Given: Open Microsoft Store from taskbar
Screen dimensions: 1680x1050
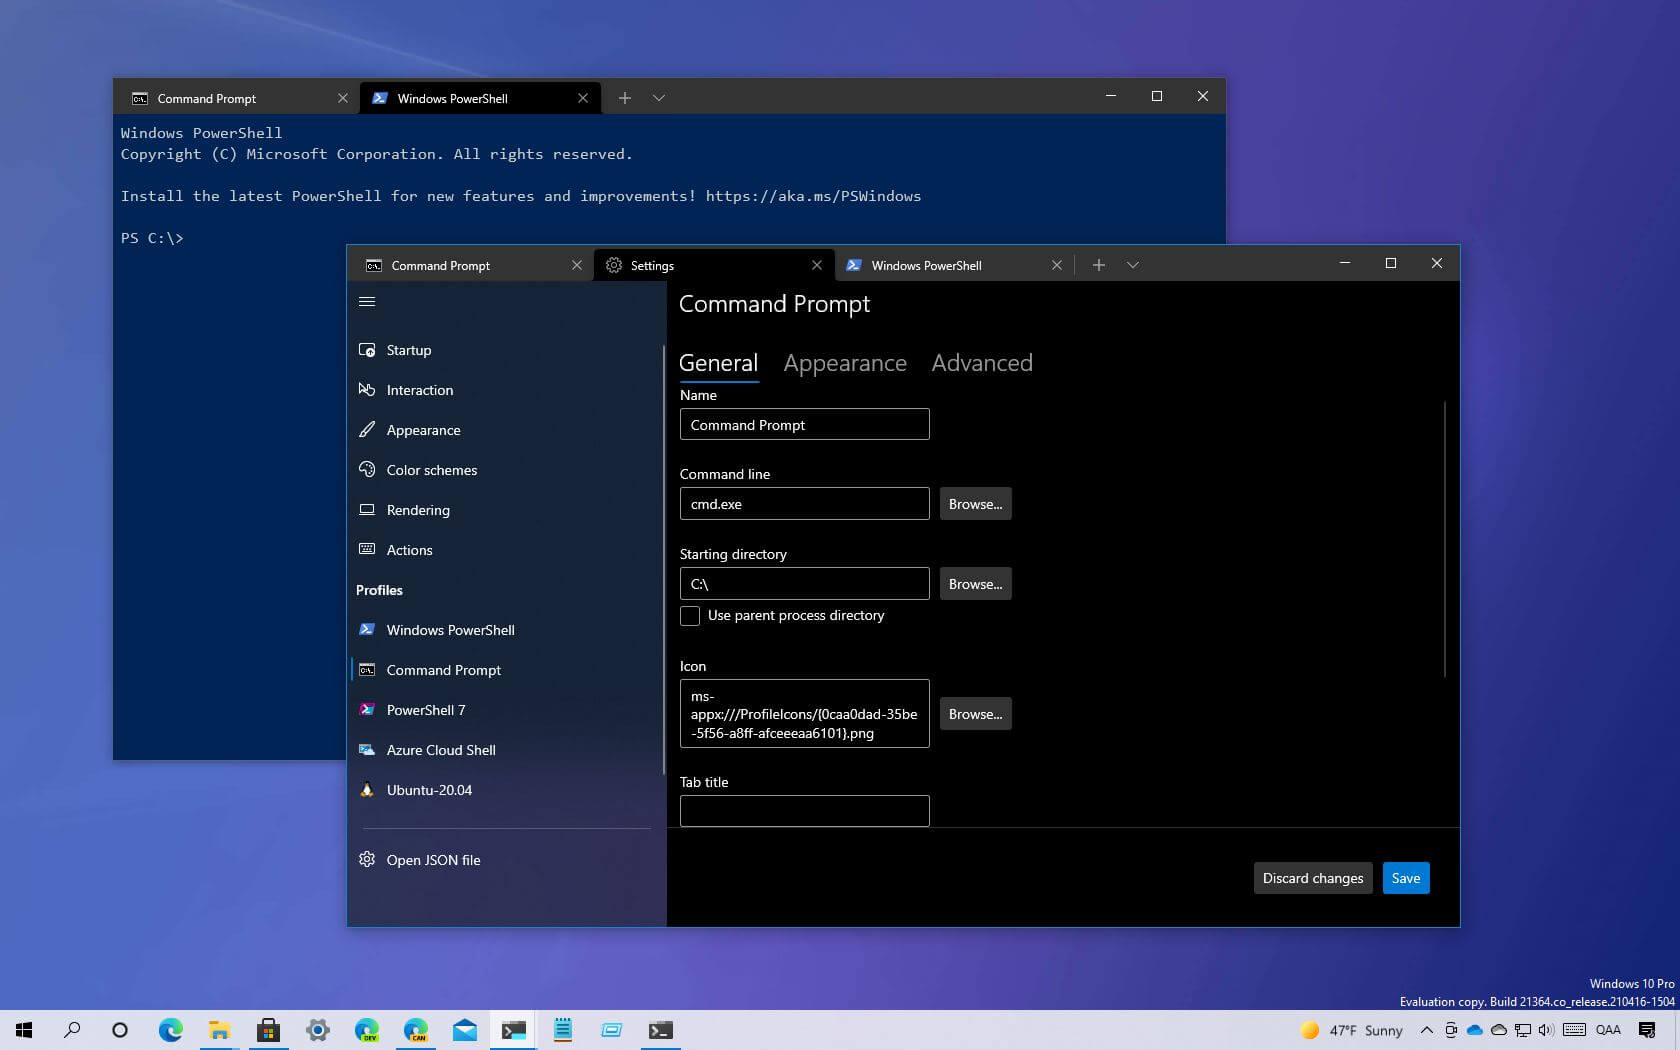Looking at the screenshot, I should 268,1030.
